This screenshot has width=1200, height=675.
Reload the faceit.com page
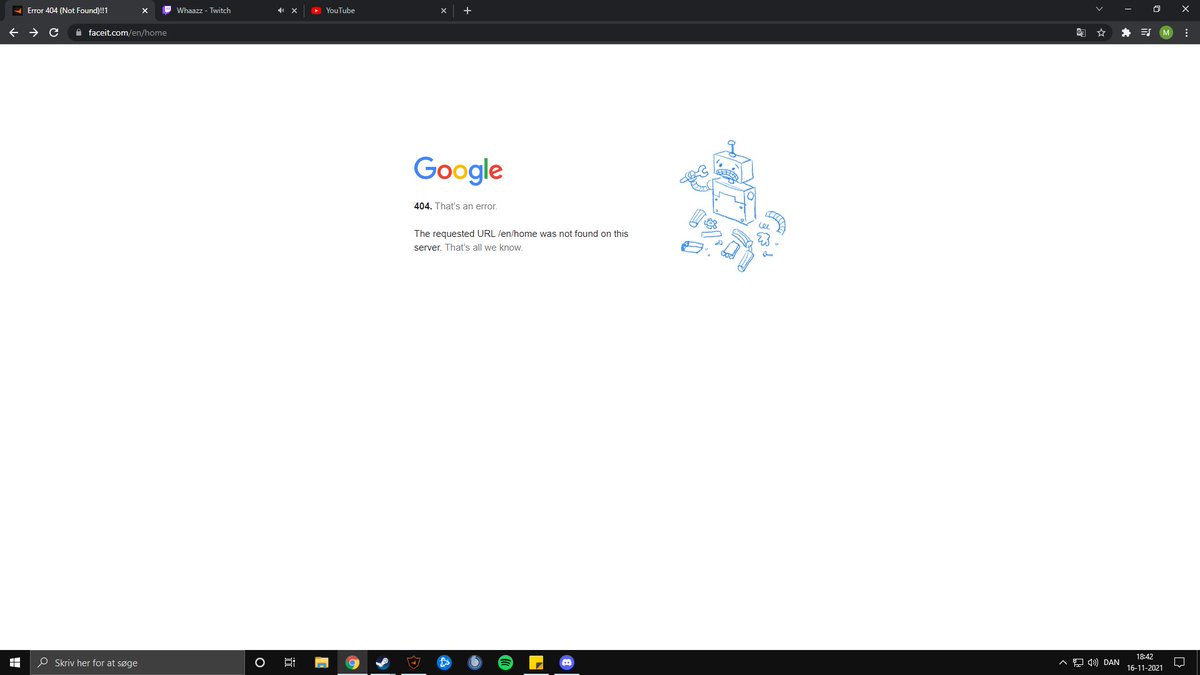(53, 32)
